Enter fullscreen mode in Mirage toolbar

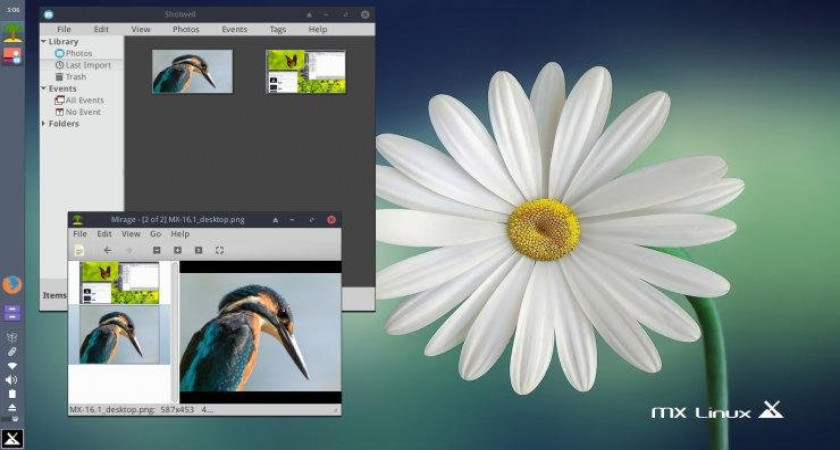coord(219,250)
